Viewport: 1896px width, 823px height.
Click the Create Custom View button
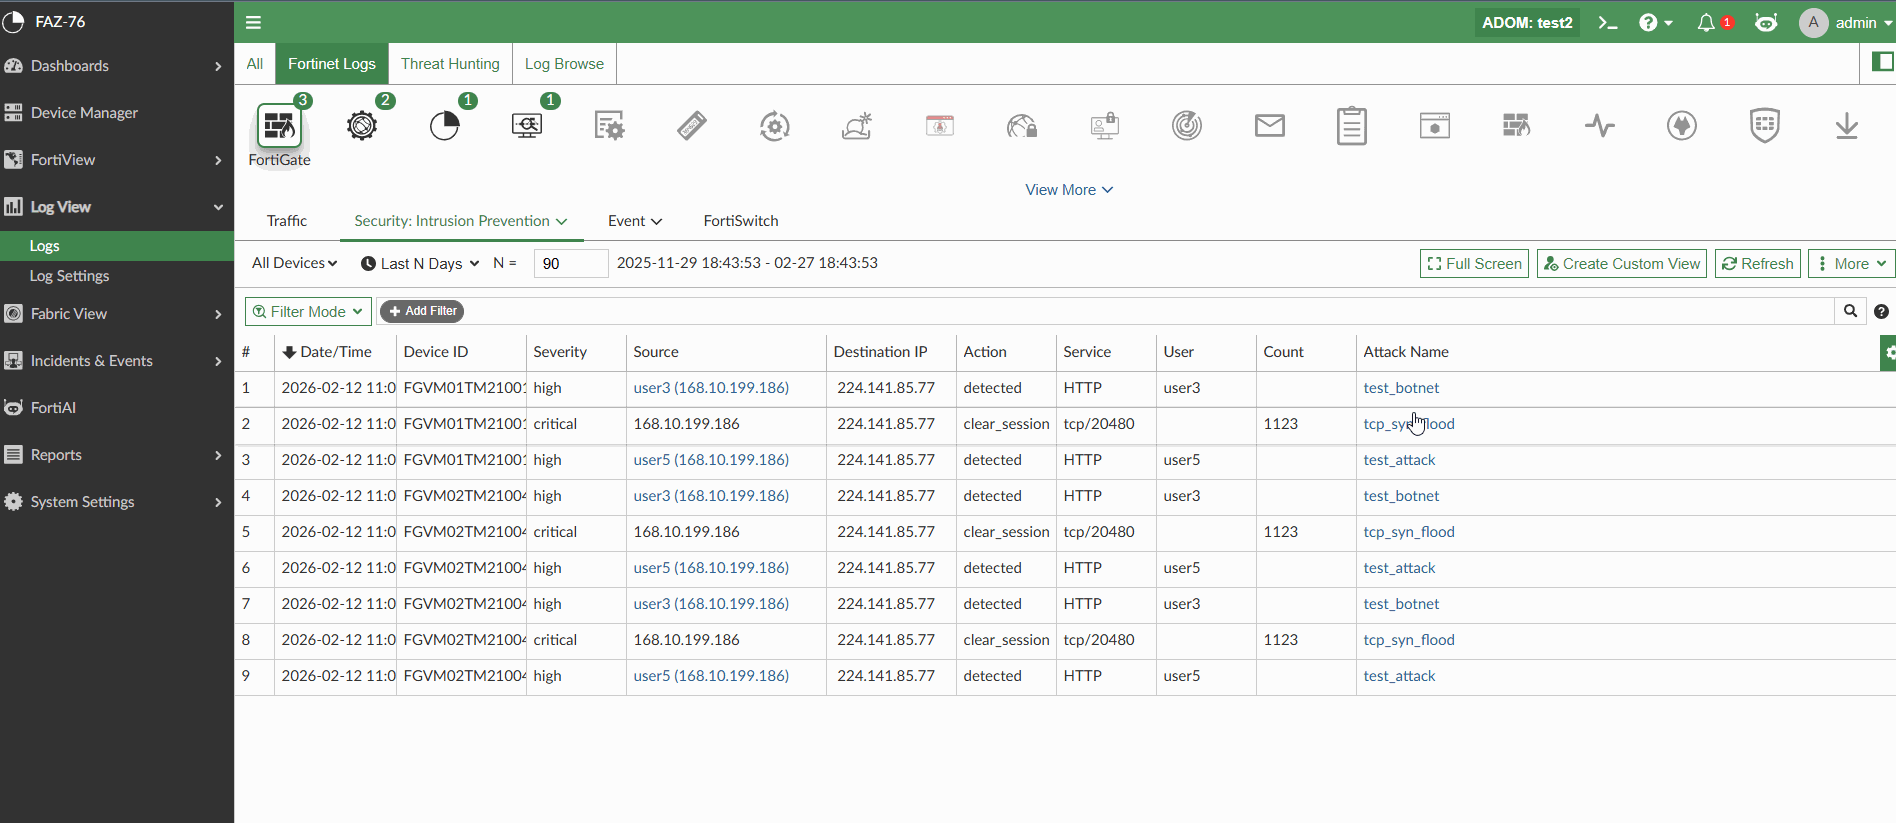point(1621,263)
